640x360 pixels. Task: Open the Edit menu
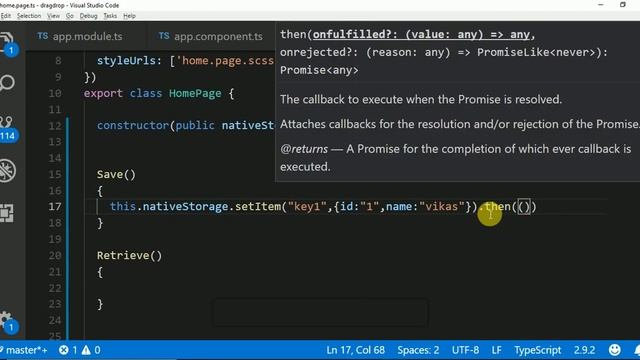tap(6, 16)
